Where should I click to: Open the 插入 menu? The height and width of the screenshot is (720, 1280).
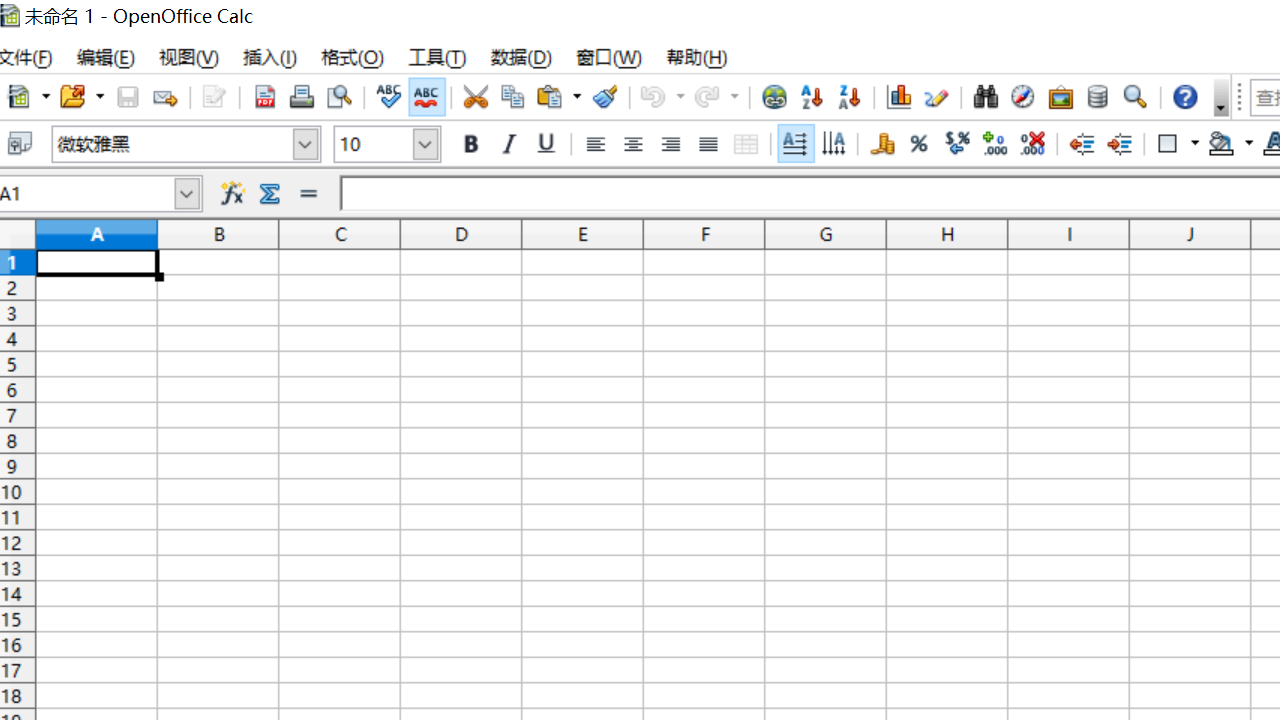point(270,58)
